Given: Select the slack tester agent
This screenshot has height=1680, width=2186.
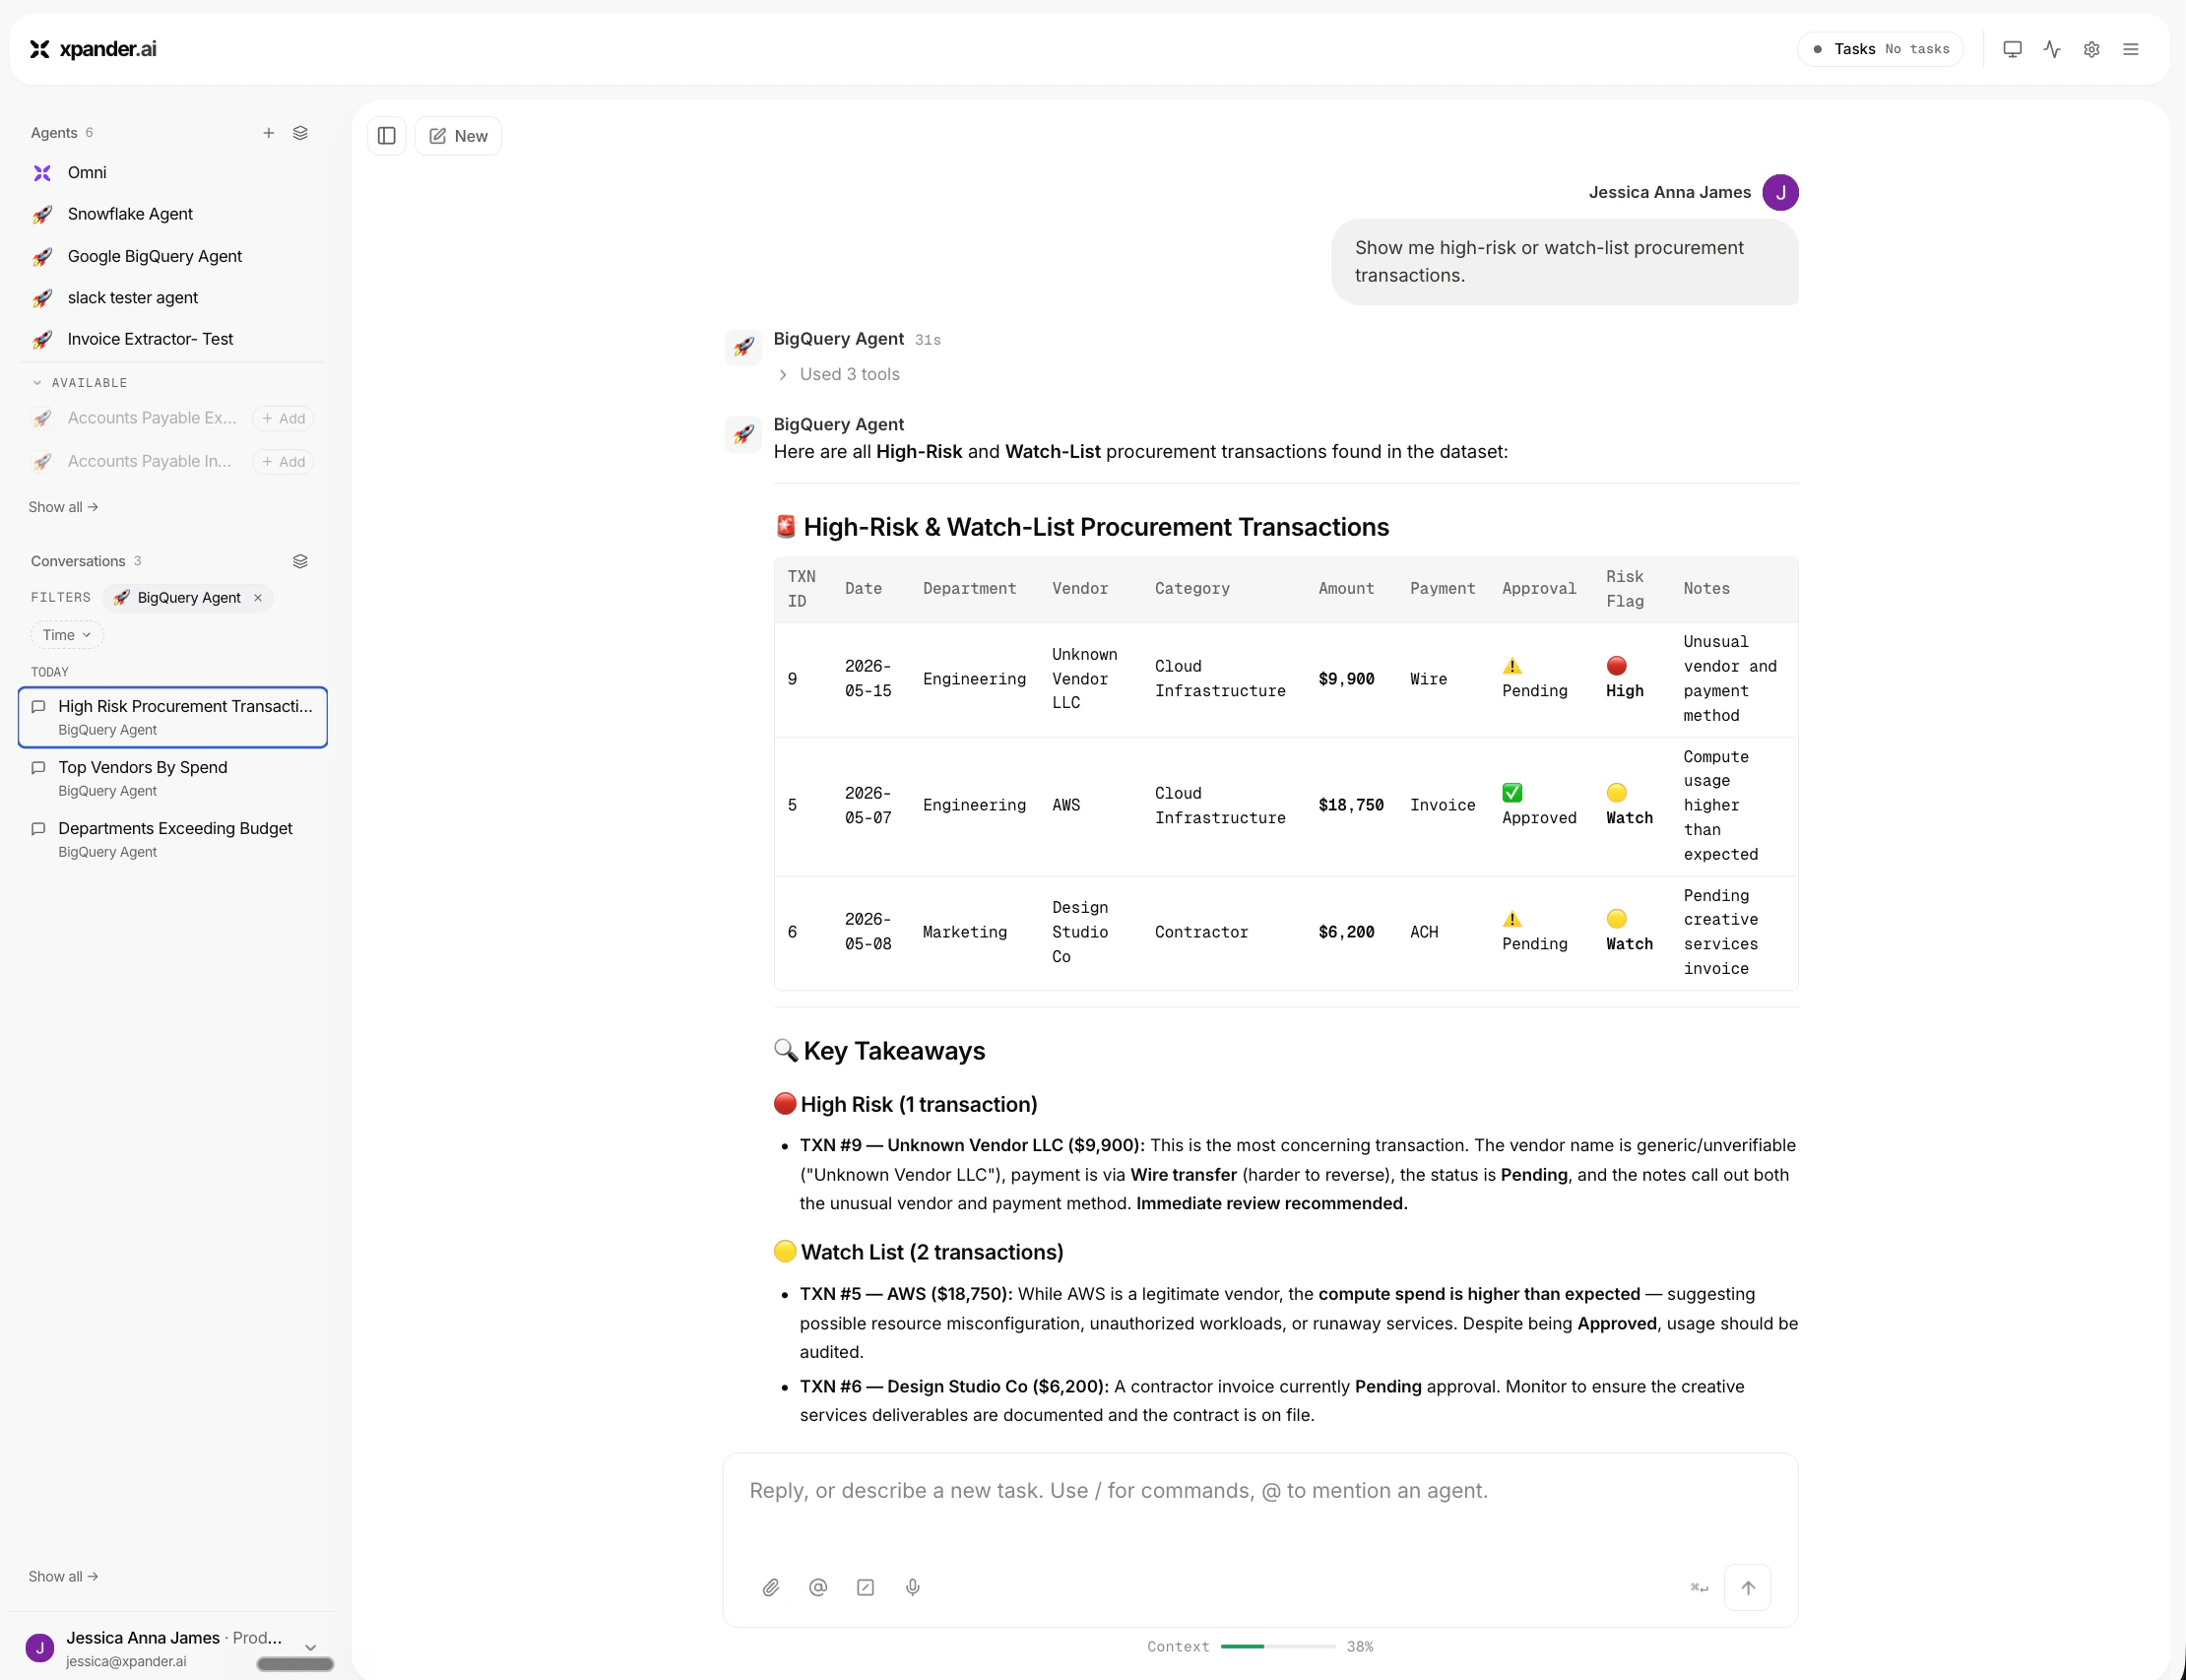Looking at the screenshot, I should (172, 298).
